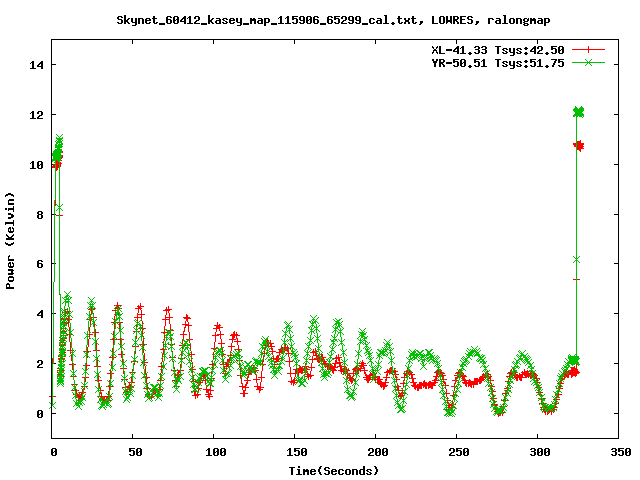Click the x-axis tick value 350

(620, 452)
